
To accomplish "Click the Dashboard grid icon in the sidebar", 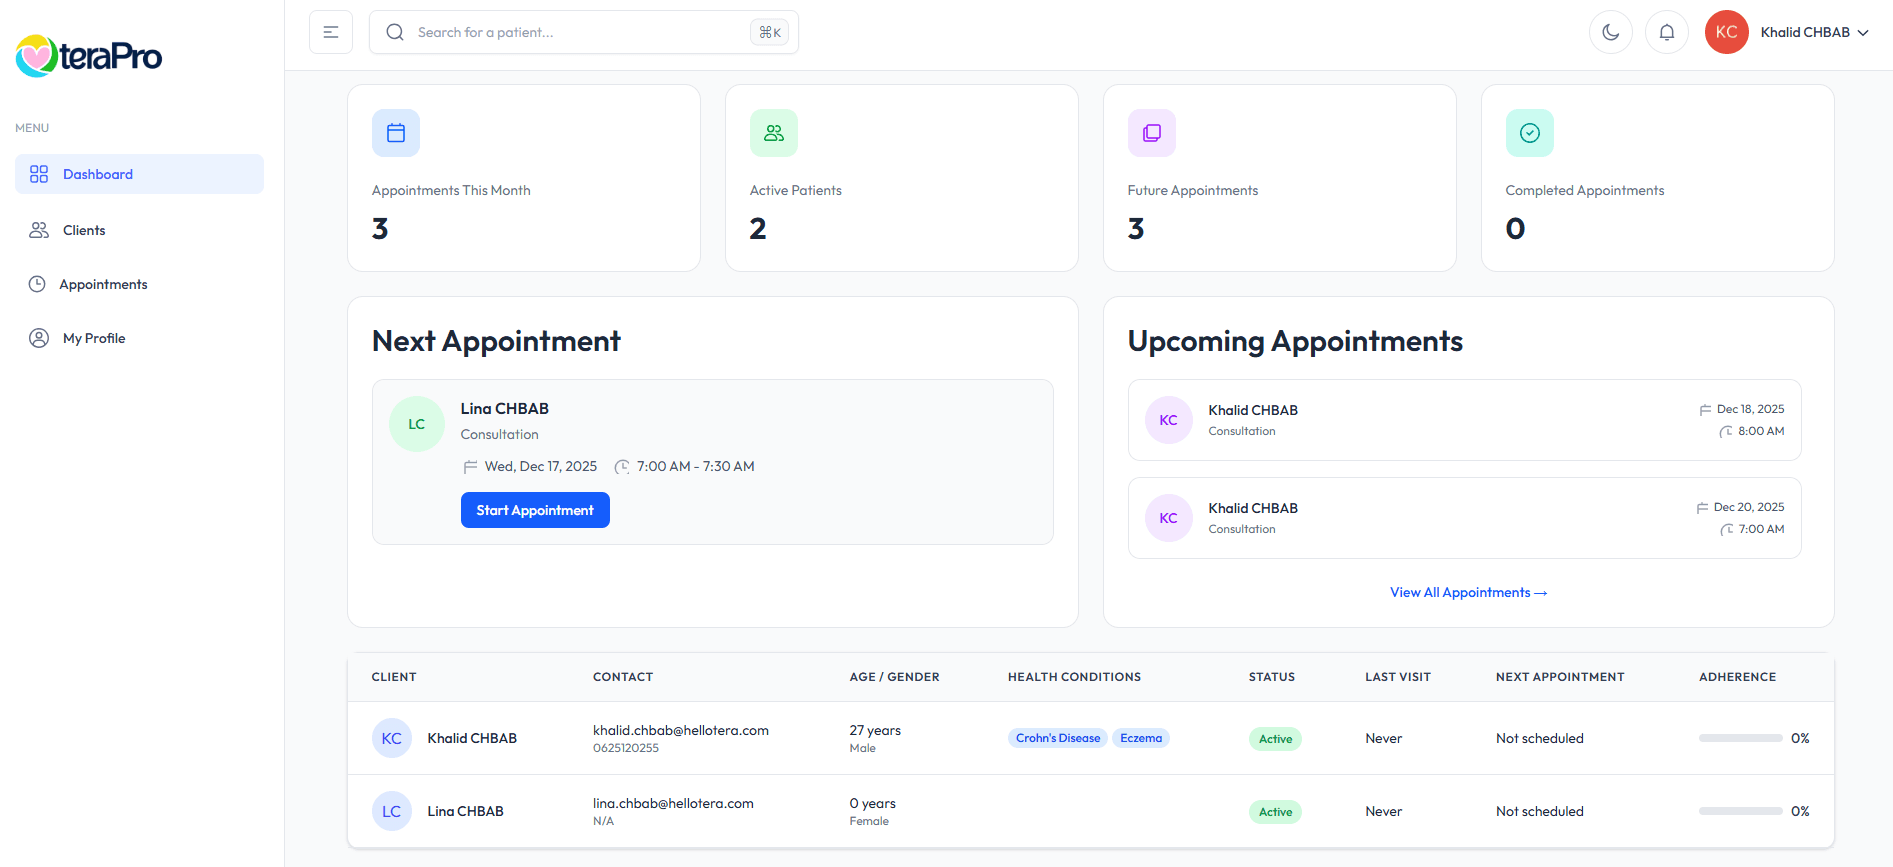I will 39,174.
